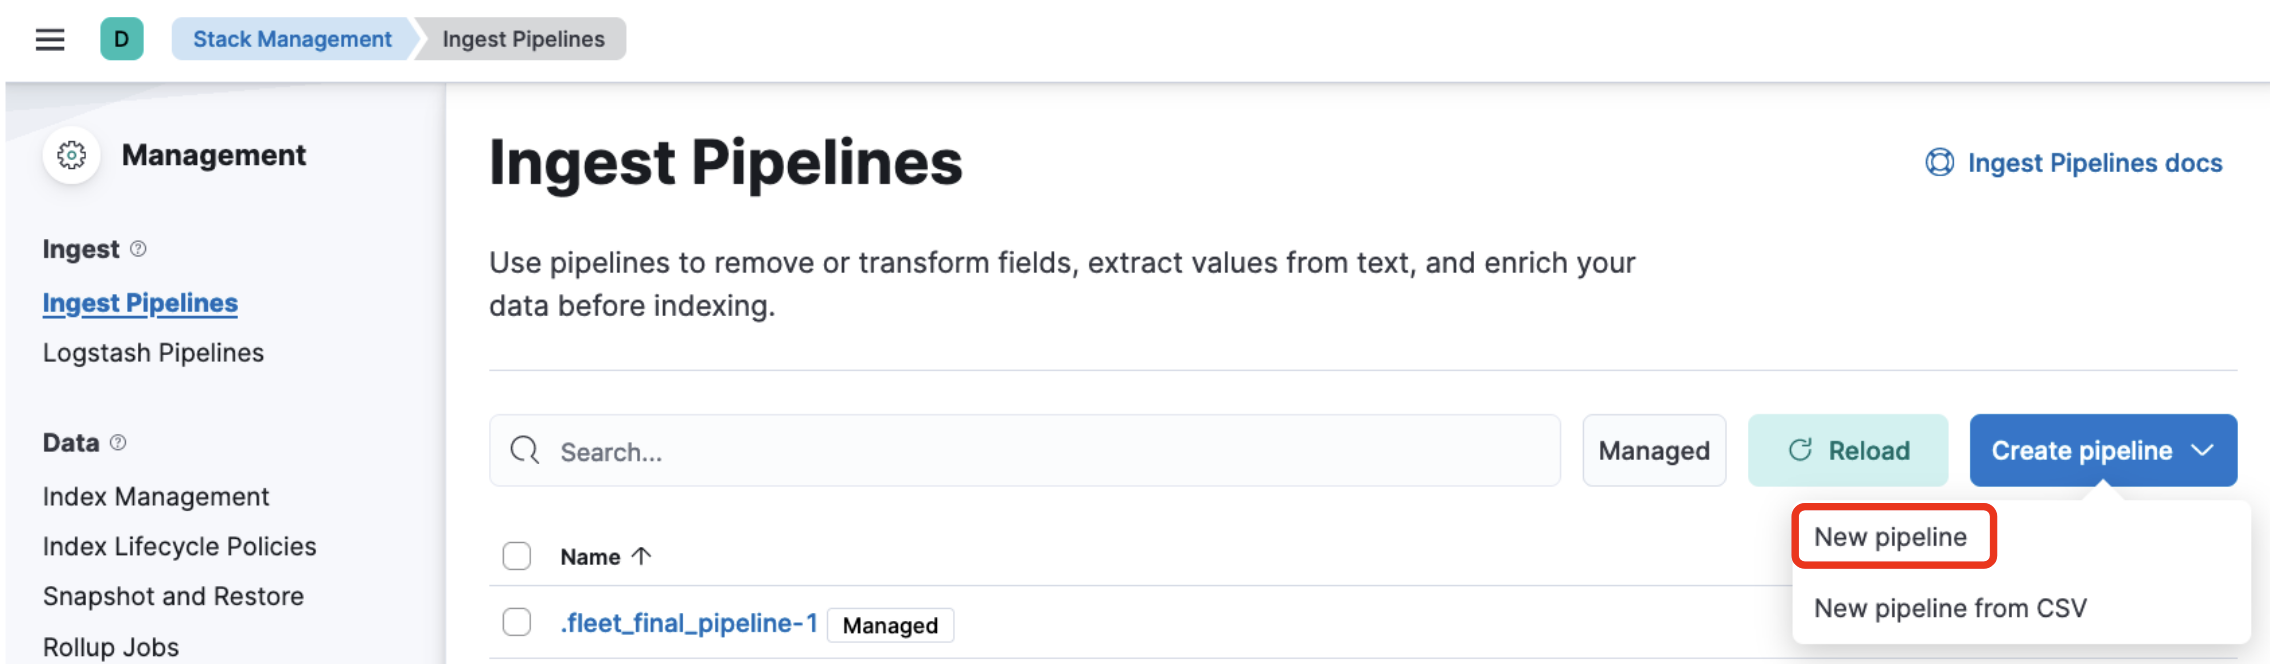Viewport: 2274px width, 664px height.
Task: Click the help icon next to Data
Action: tap(118, 443)
